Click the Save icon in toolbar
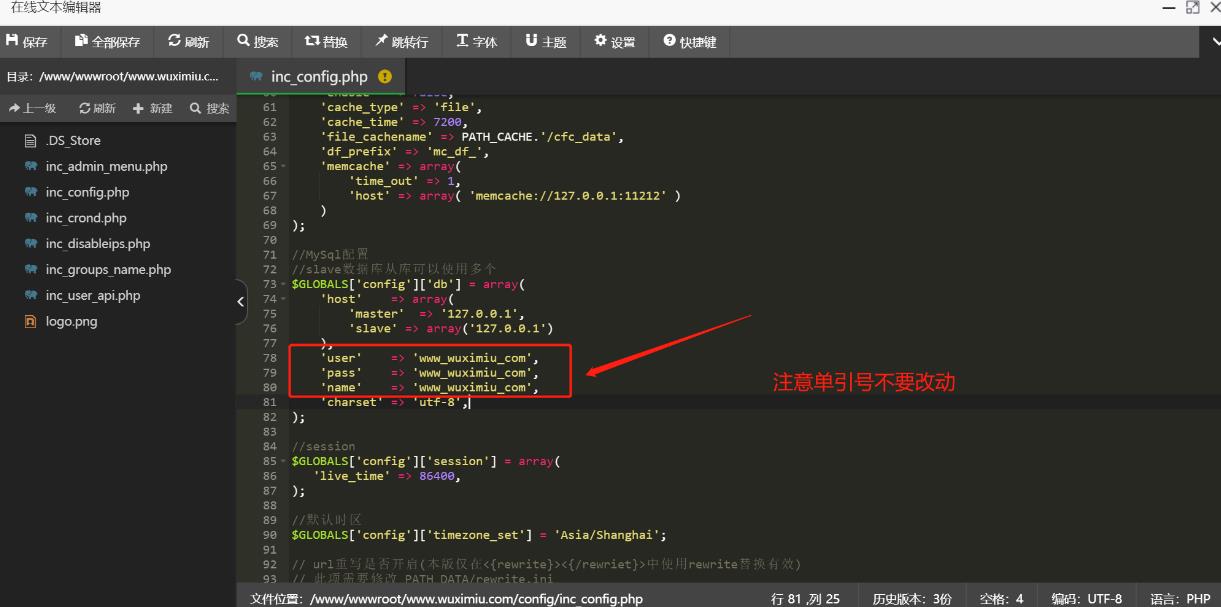 point(13,42)
